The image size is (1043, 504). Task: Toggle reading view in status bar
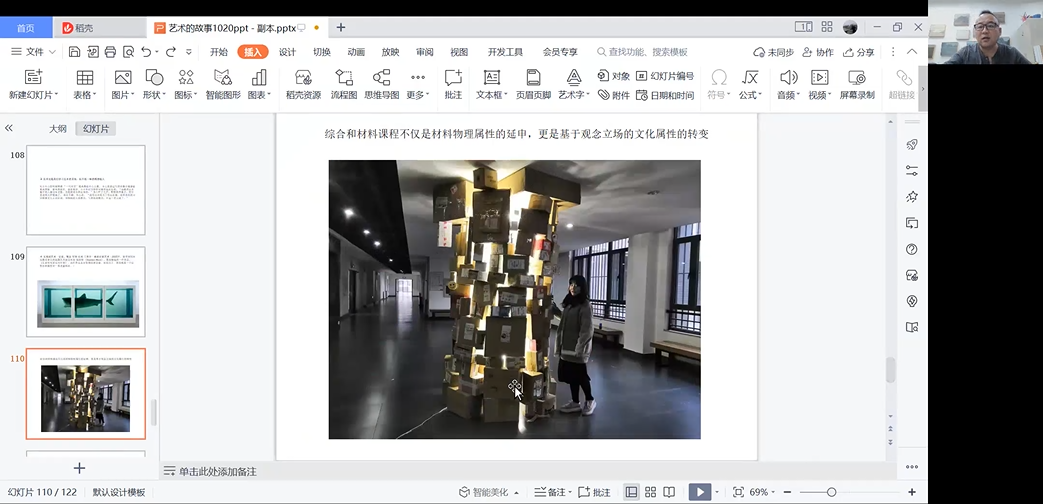pos(670,492)
